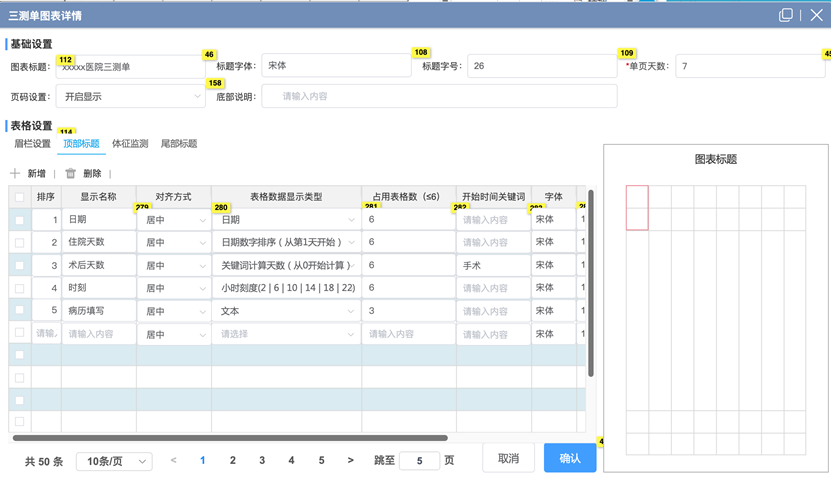Viewport: 831px width, 477px height.
Task: Open the 小时刻度 data type dropdown
Action: click(287, 288)
